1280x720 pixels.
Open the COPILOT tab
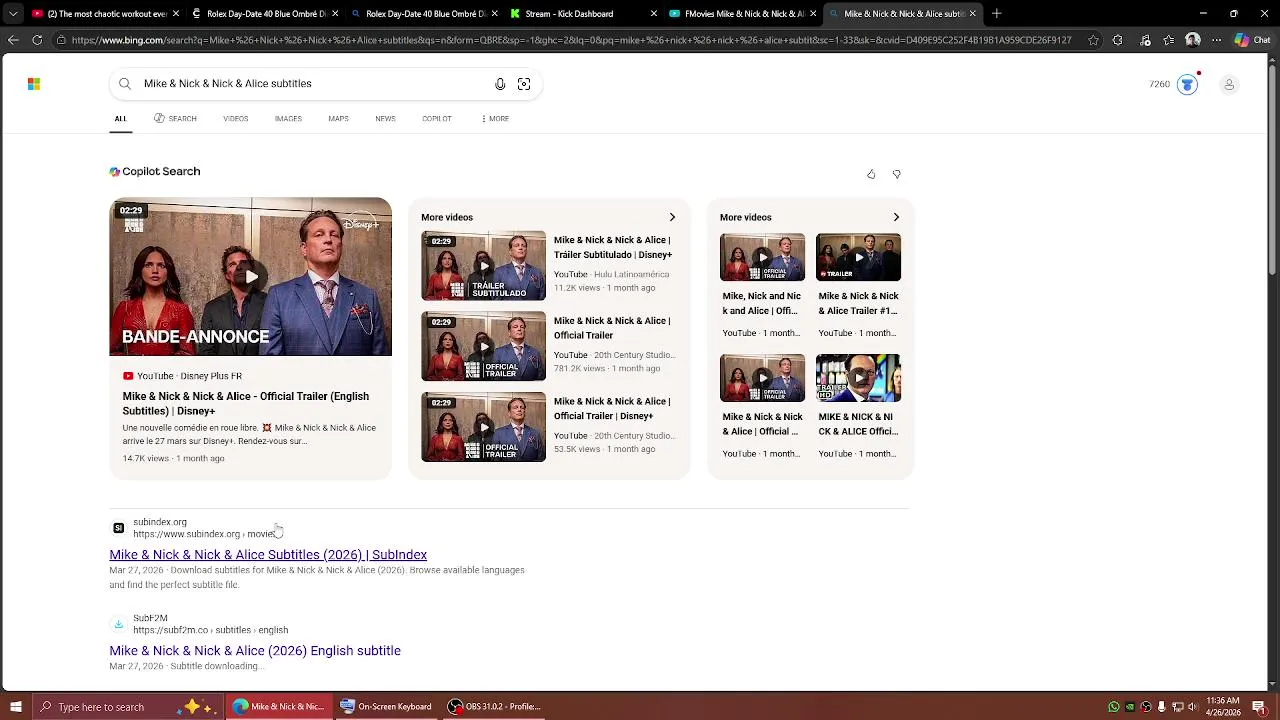[437, 118]
